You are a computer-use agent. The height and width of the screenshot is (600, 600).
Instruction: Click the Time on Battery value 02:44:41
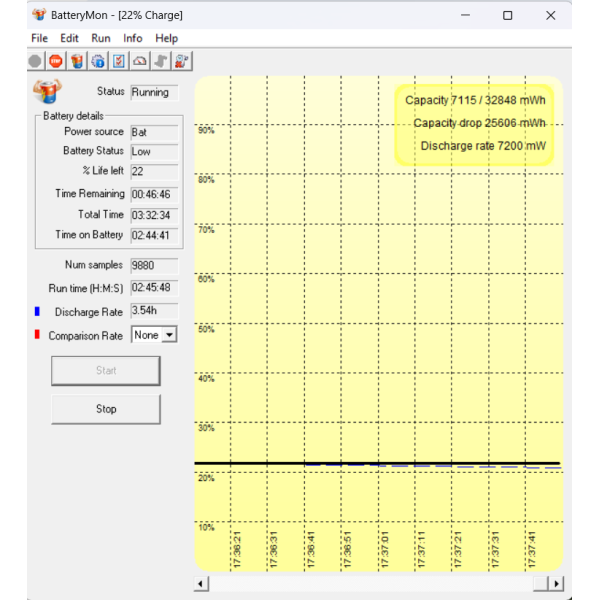tap(154, 235)
